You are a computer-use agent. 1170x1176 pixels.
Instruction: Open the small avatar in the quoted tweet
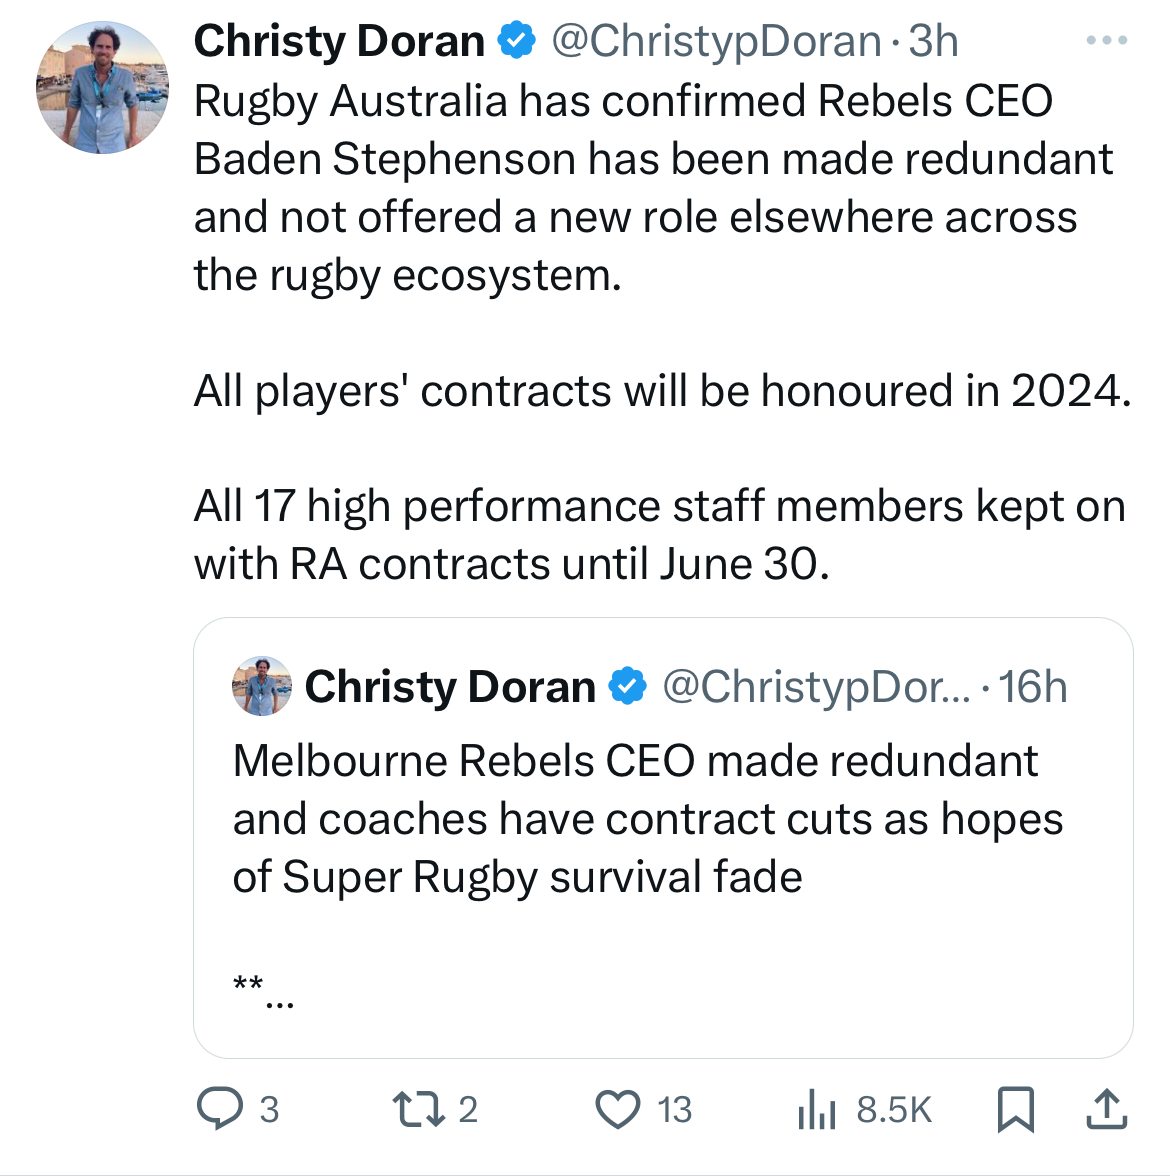pyautogui.click(x=262, y=687)
